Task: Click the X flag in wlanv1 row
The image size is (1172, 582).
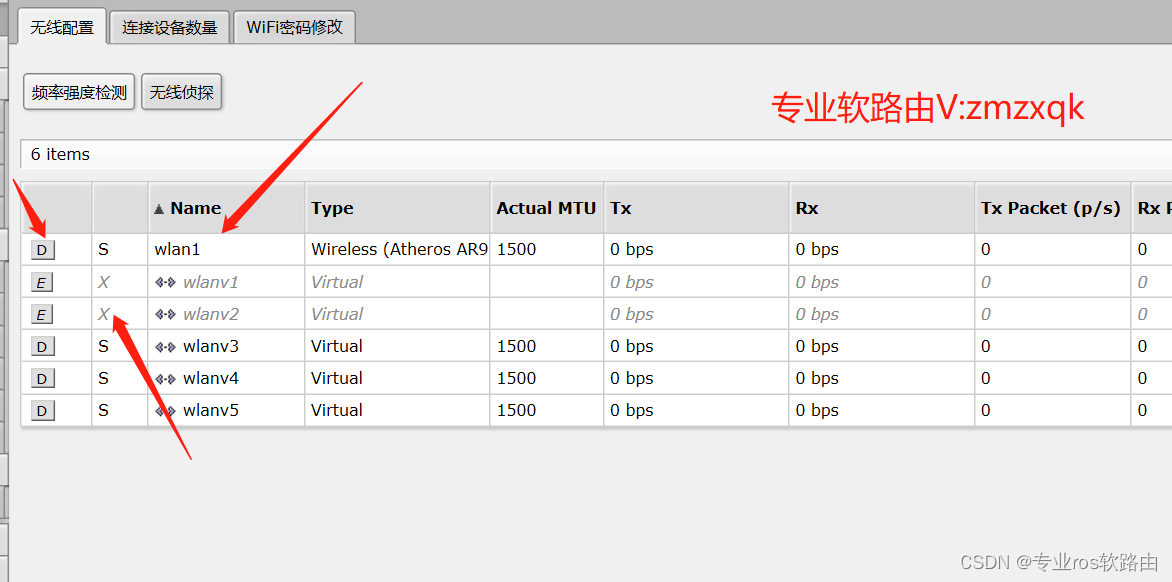Action: coord(103,282)
